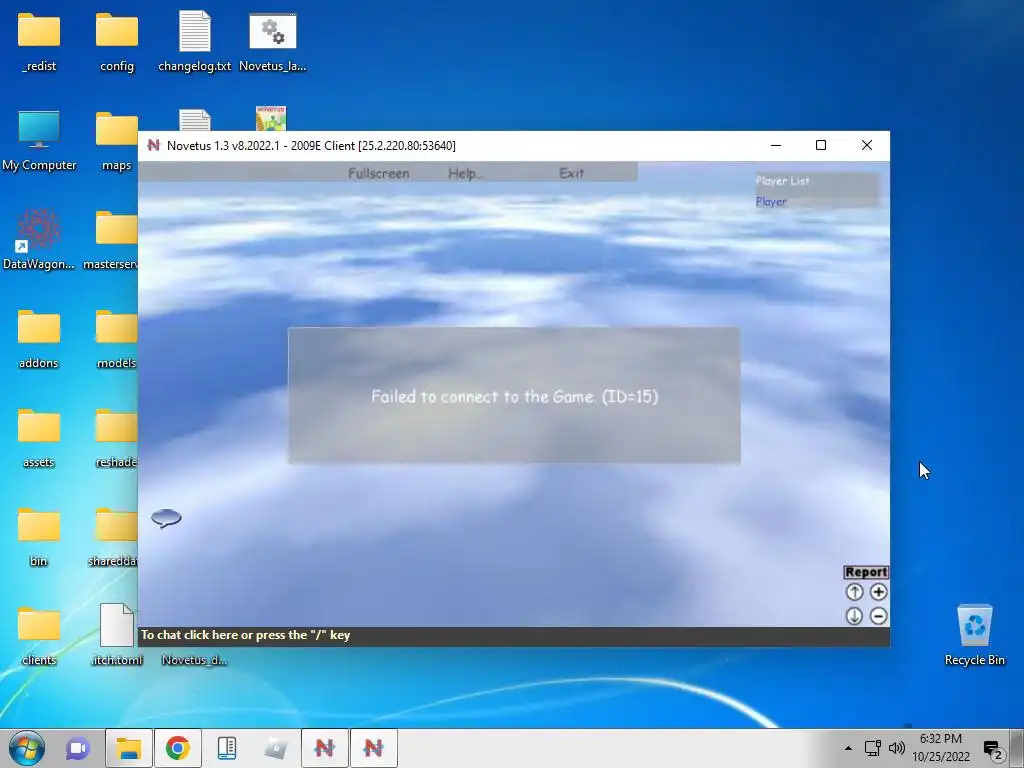Zoom in with the plus icon
Viewport: 1024px width, 768px height.
pyautogui.click(x=878, y=592)
